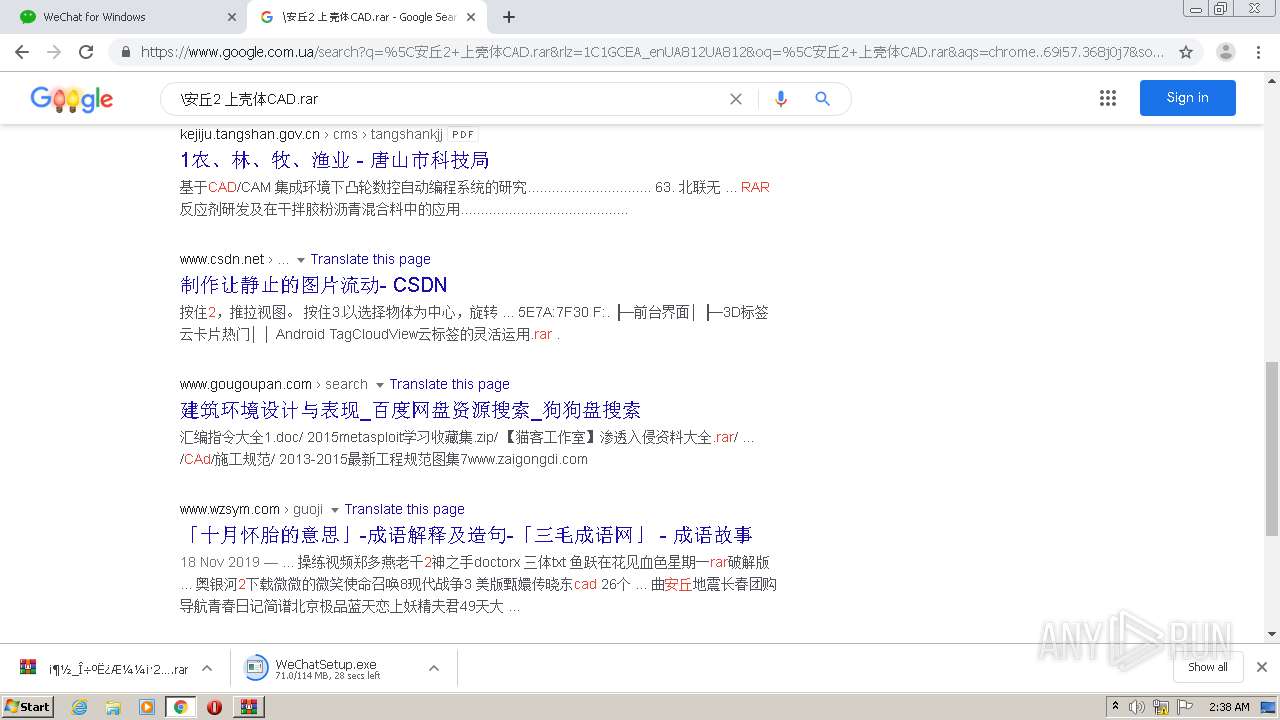Translate the www.csdn.net result page
The width and height of the screenshot is (1280, 720).
pyautogui.click(x=370, y=259)
